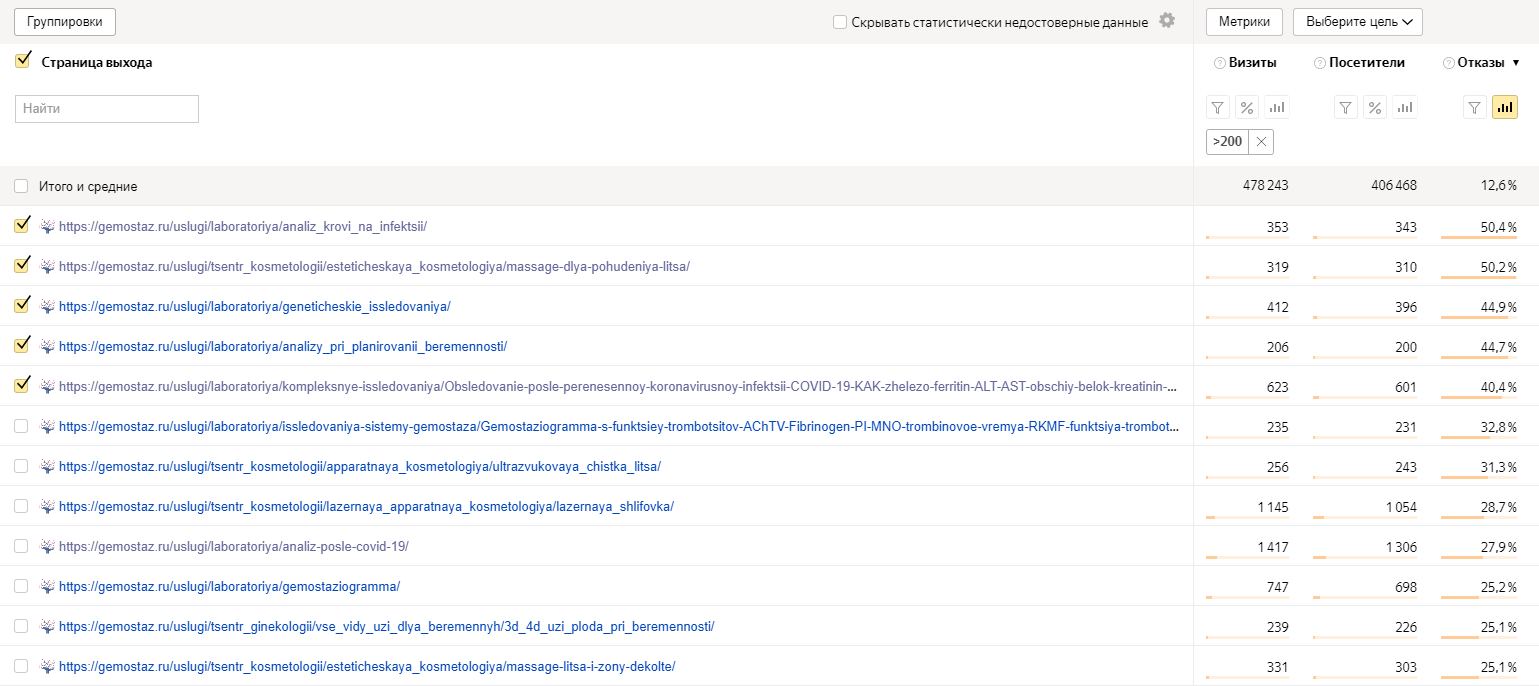Open the >200 filter value chip
This screenshot has height=686, width=1539.
[x=1227, y=142]
